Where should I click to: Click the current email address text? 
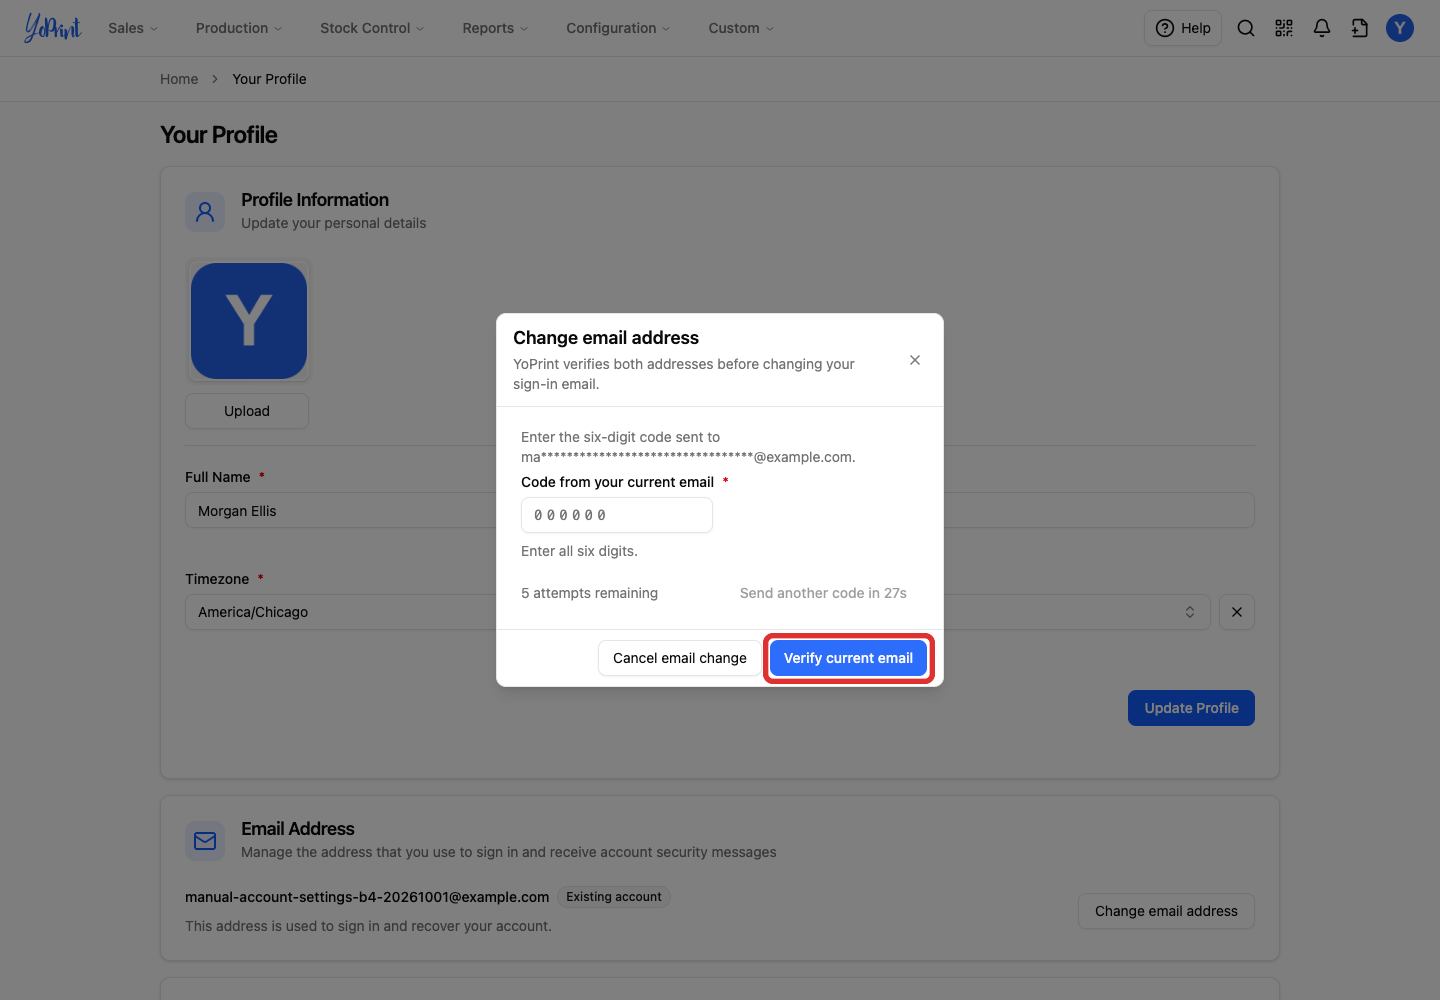click(367, 897)
